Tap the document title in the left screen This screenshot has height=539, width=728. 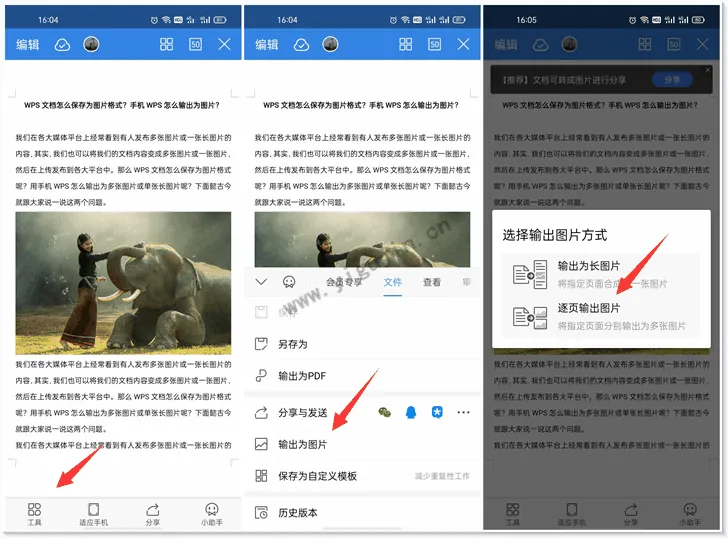pos(122,105)
